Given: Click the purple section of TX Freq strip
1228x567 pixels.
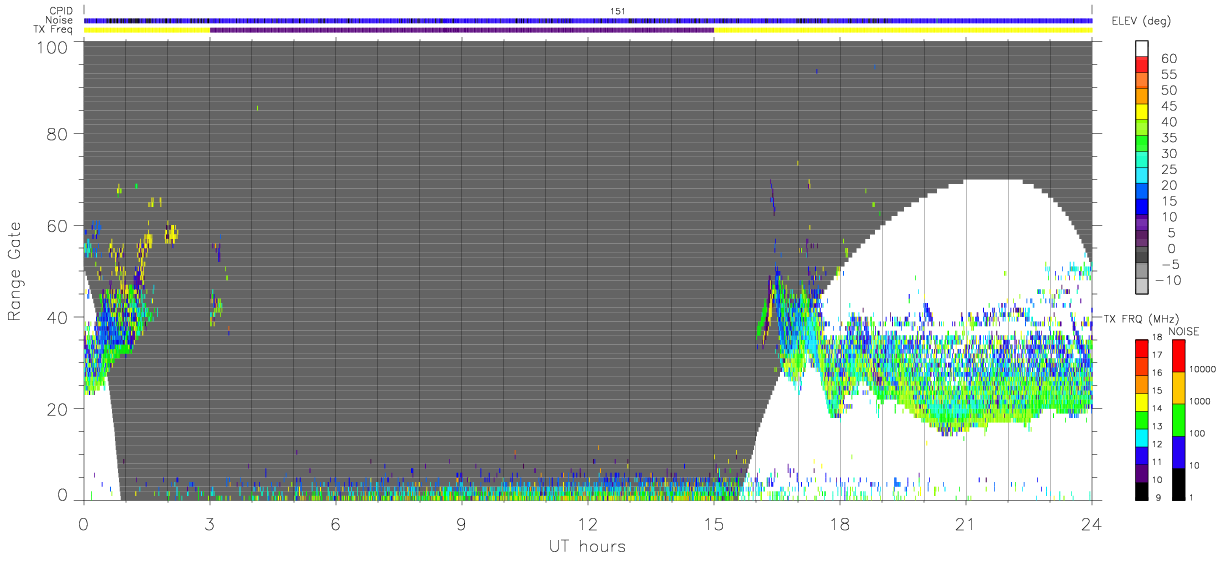Looking at the screenshot, I should tap(462, 30).
